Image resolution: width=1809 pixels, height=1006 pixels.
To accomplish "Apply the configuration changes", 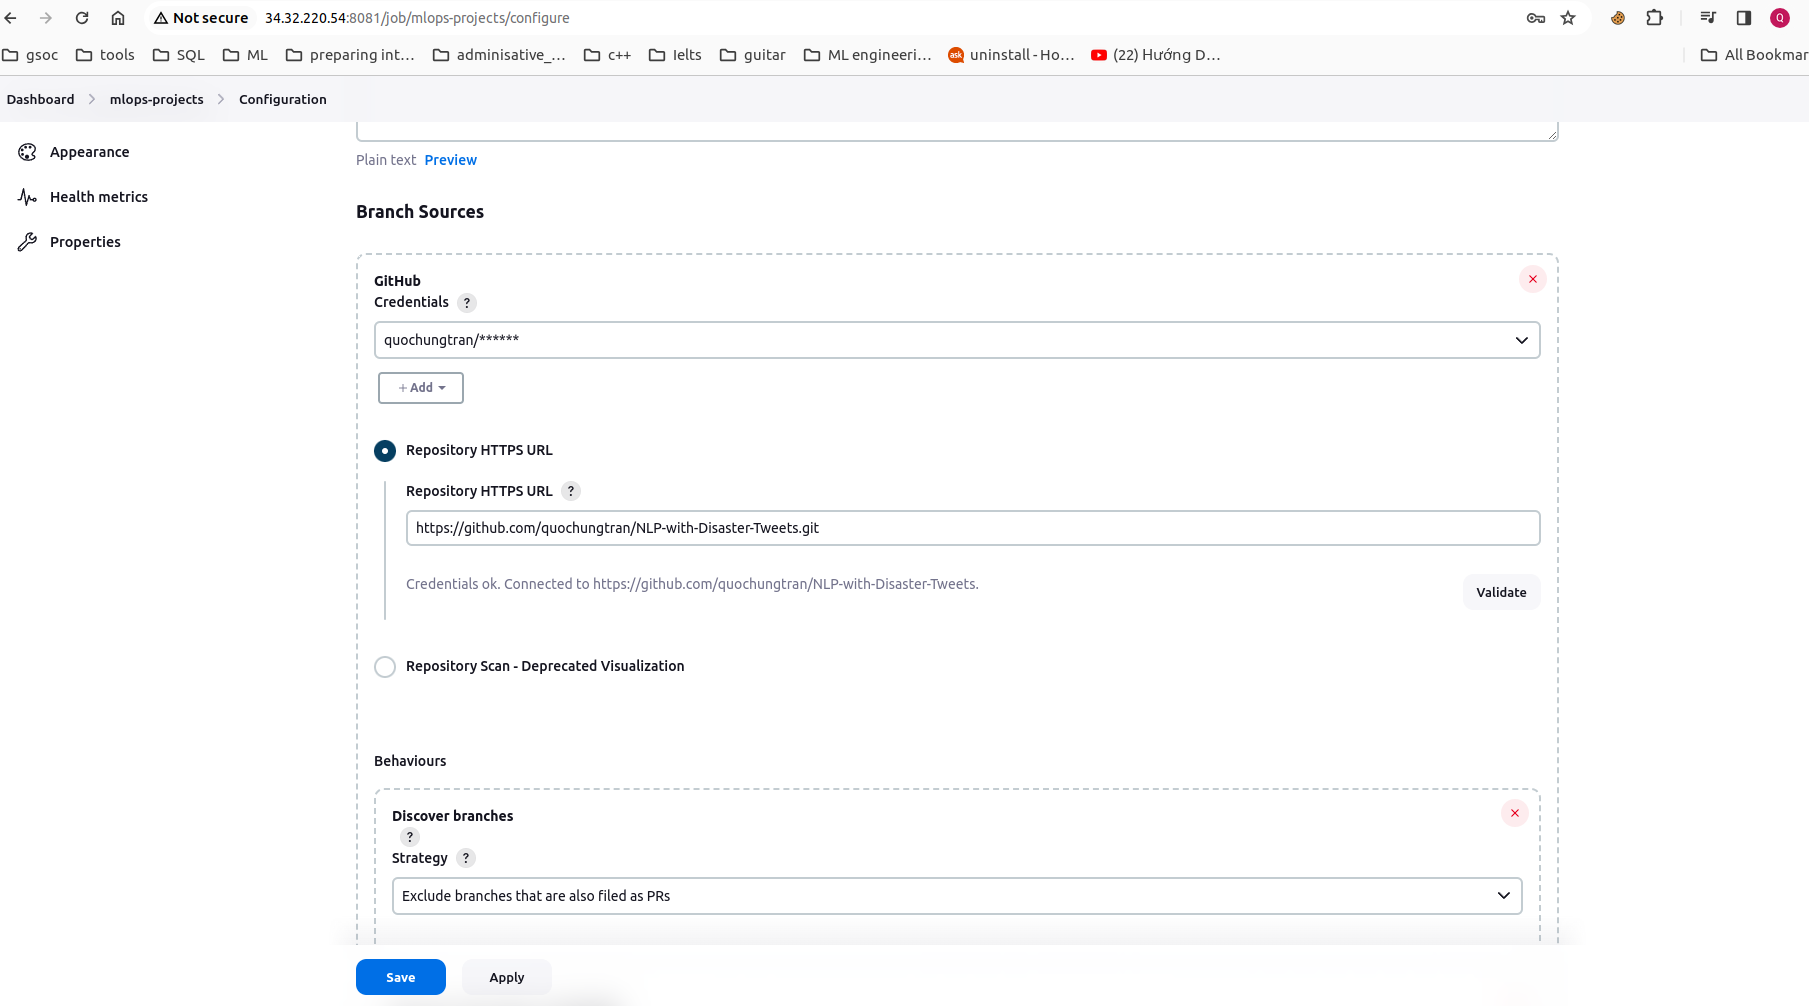I will 507,977.
